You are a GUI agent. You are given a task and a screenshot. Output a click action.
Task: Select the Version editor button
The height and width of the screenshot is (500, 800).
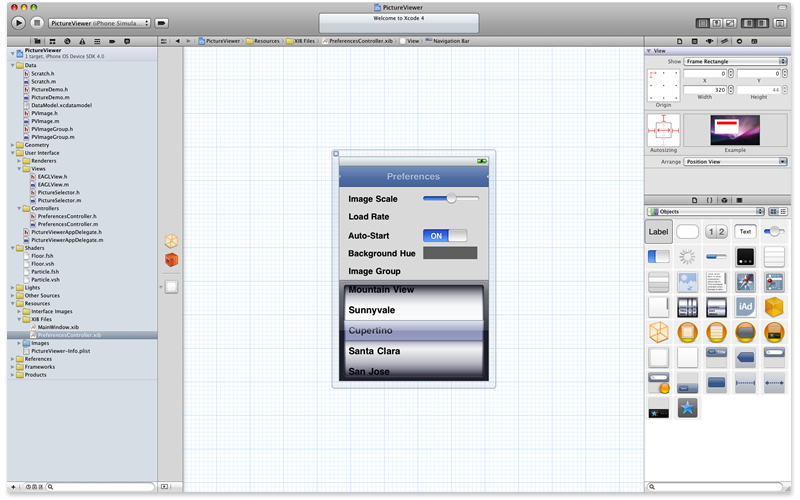click(x=730, y=23)
